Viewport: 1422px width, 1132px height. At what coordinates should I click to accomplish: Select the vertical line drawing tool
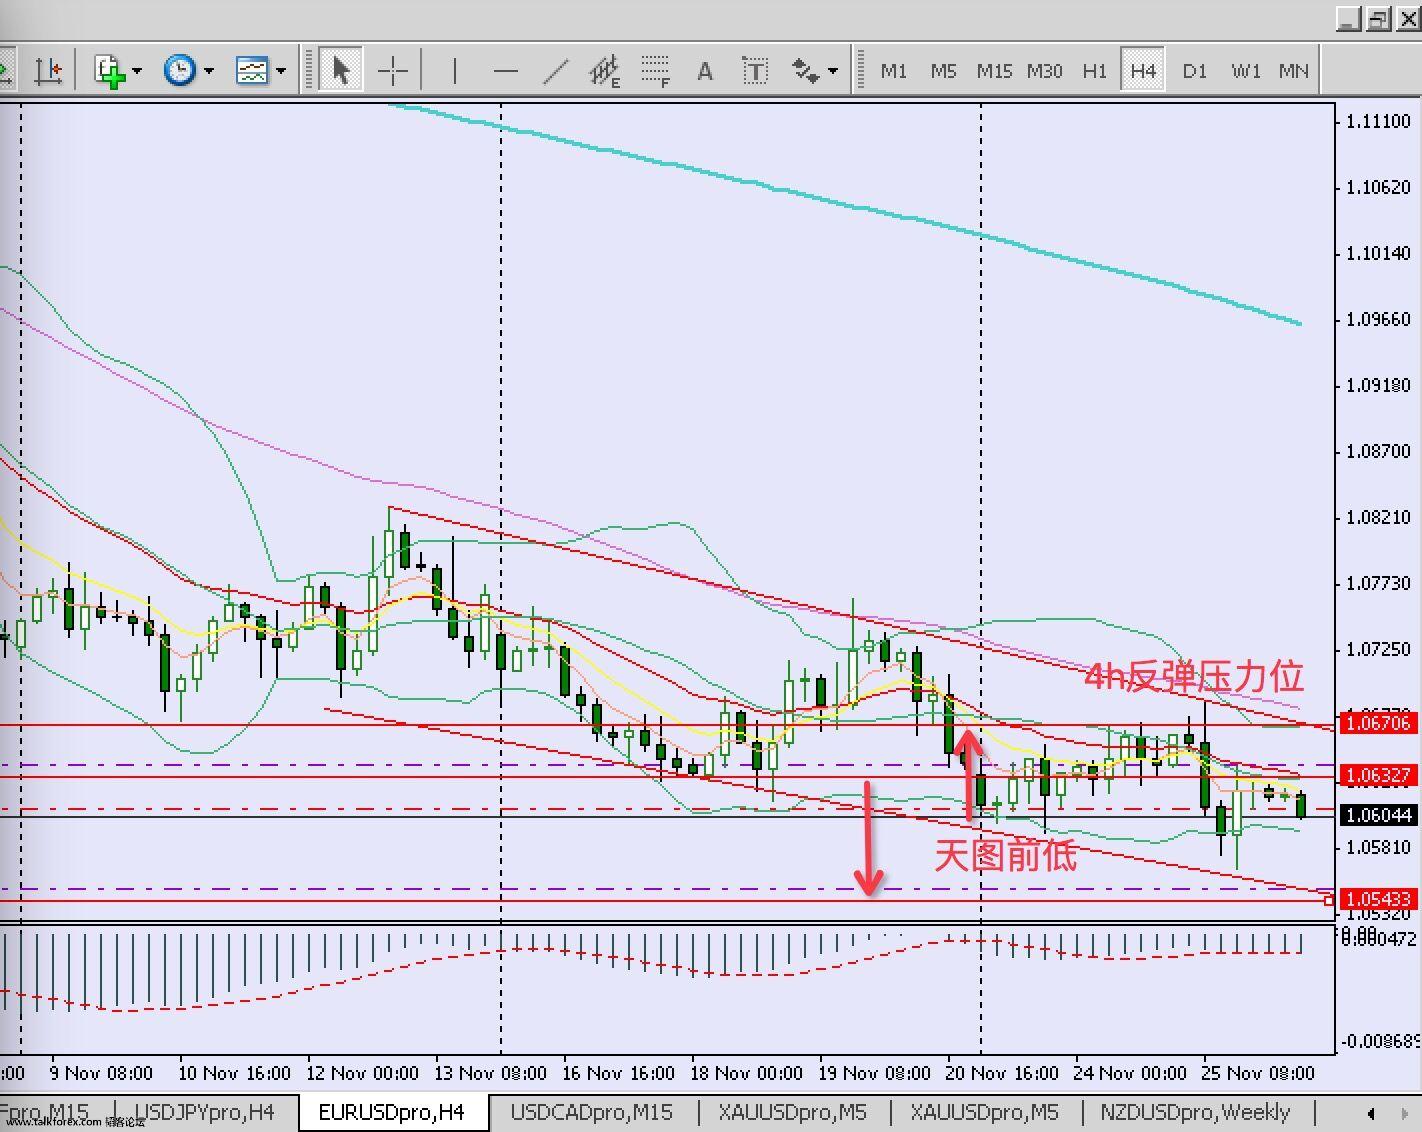point(455,71)
